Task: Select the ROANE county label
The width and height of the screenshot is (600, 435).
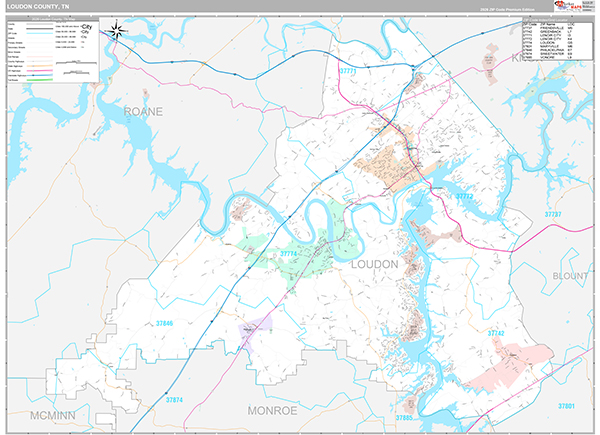Action: pos(142,110)
